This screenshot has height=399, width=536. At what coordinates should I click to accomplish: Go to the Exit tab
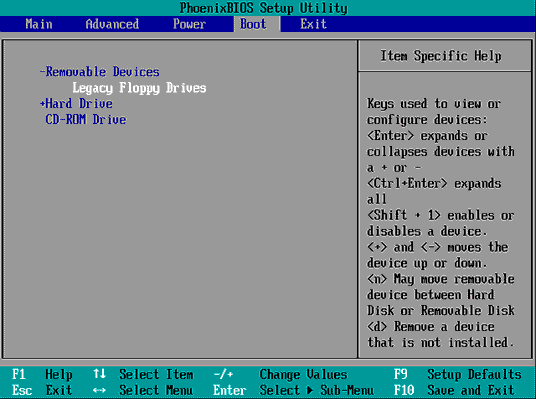(x=313, y=24)
